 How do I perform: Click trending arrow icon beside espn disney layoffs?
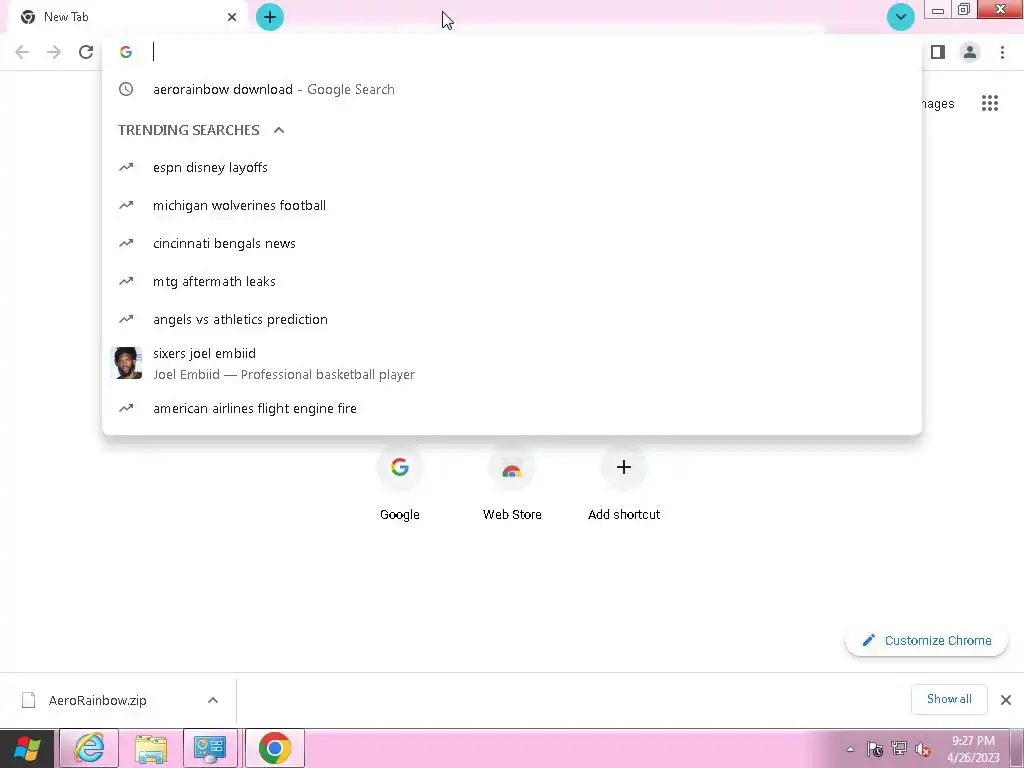click(126, 168)
